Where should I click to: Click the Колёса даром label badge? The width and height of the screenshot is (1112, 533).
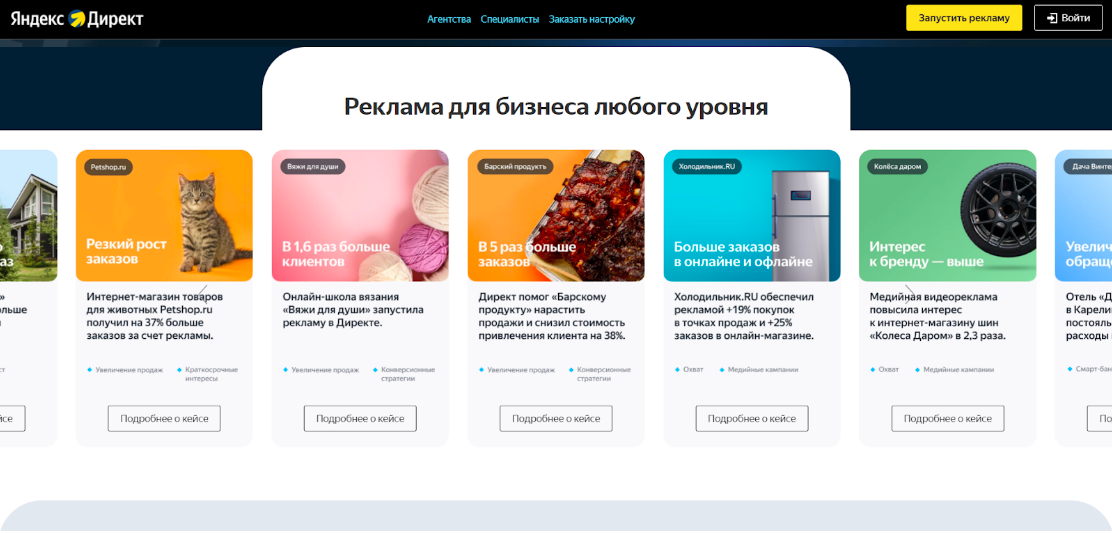897,167
